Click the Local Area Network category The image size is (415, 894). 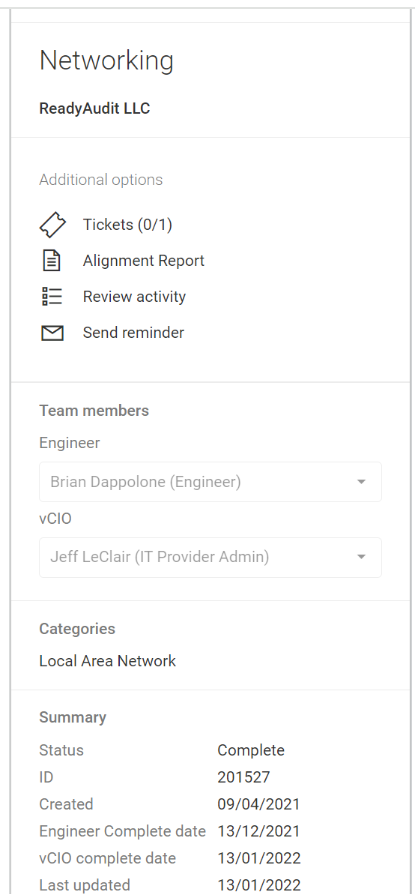point(107,661)
